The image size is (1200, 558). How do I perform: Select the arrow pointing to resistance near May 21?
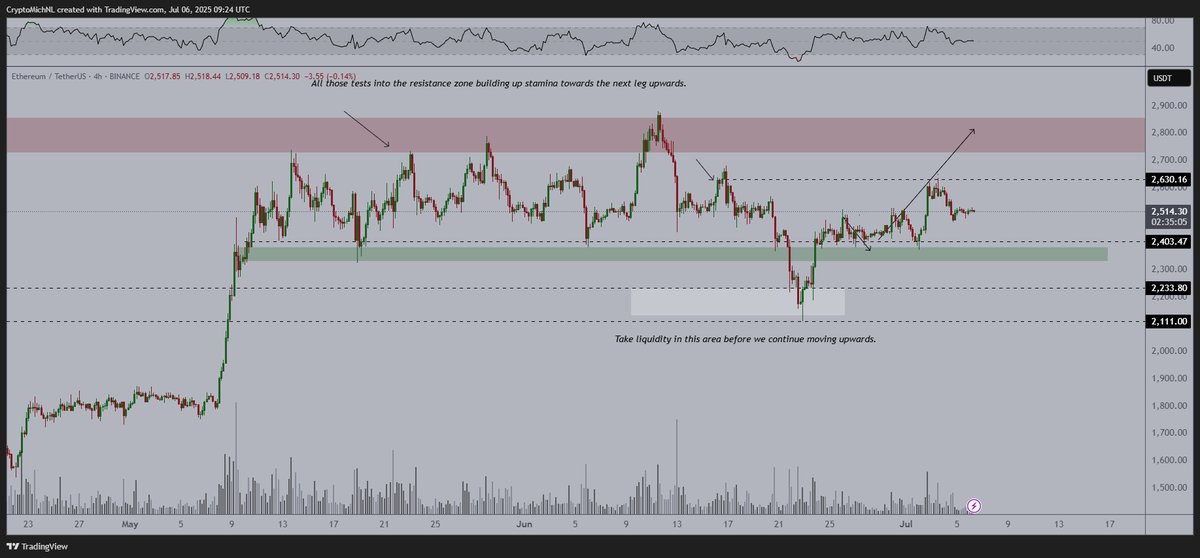[x=366, y=129]
